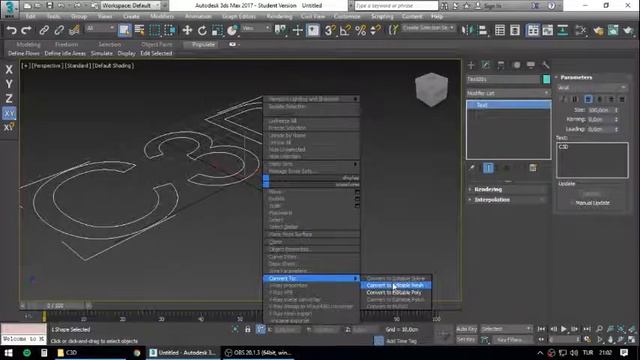
Task: Open the Windows Start button
Action: [8, 353]
